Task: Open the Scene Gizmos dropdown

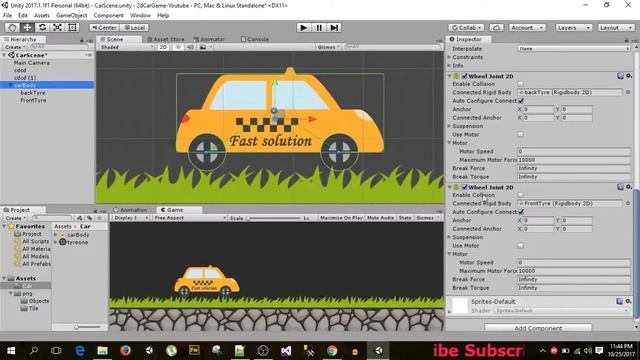Action: (x=329, y=47)
